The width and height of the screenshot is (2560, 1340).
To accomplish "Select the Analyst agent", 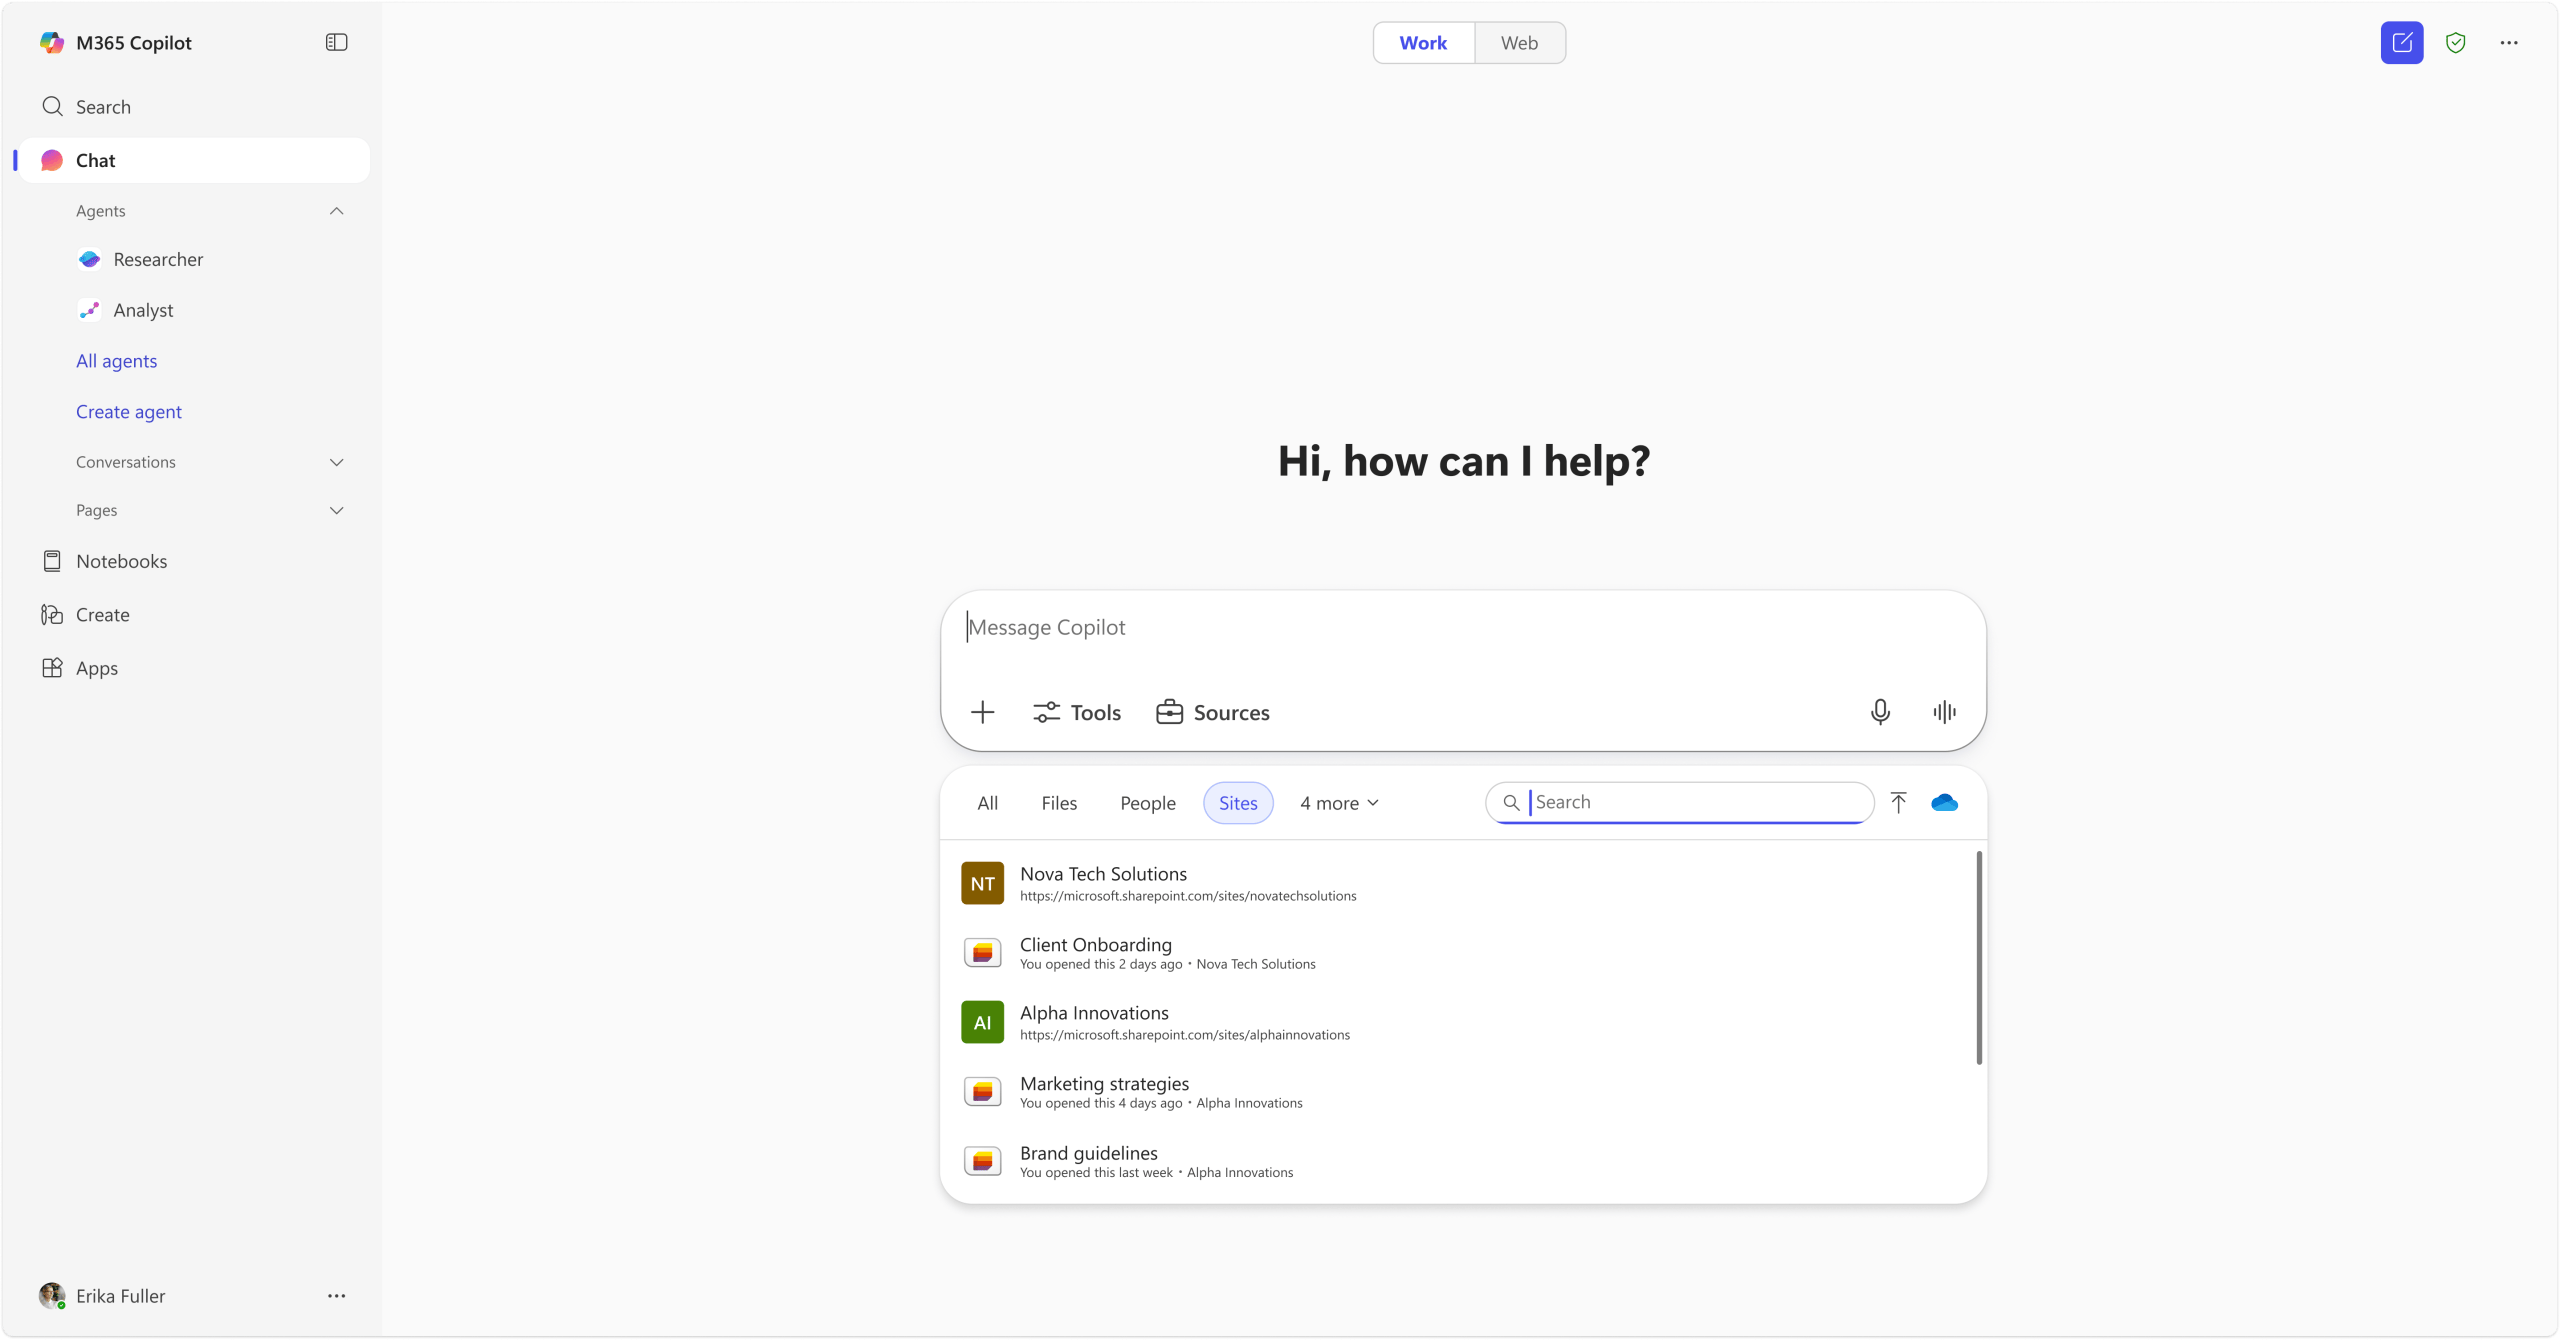I will pos(144,310).
